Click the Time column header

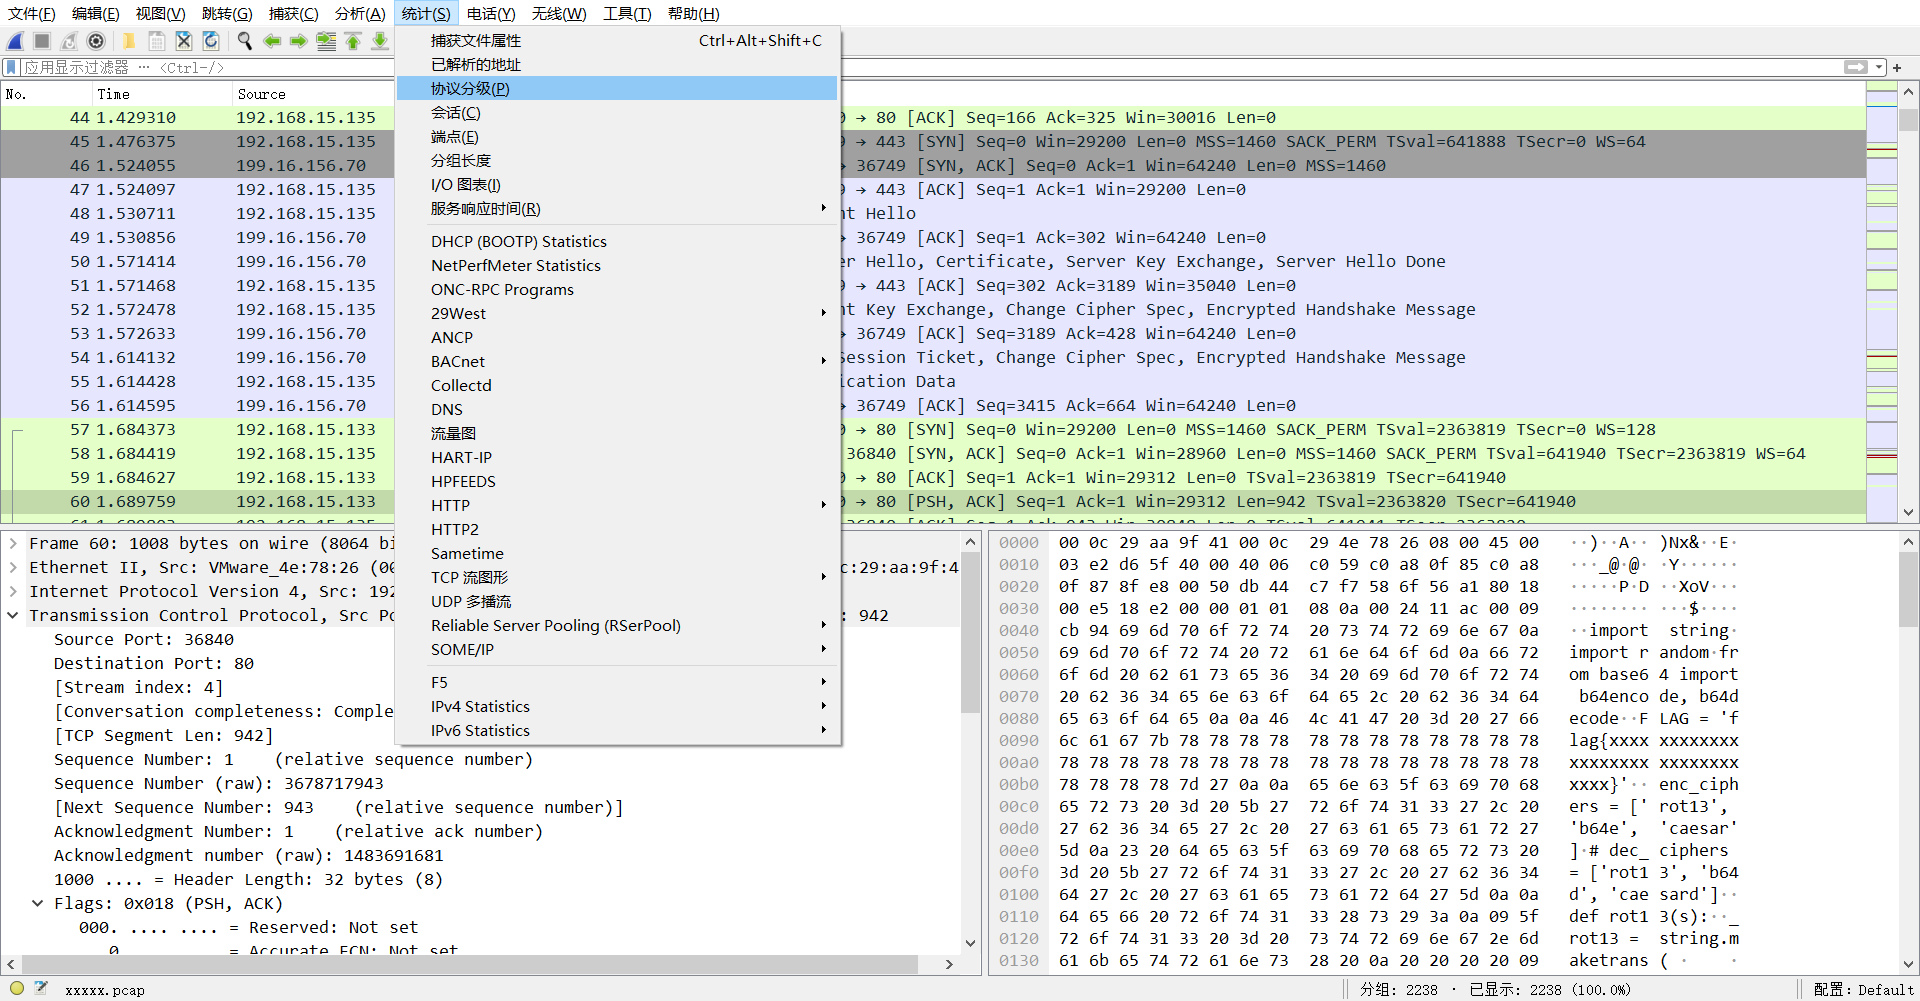pyautogui.click(x=161, y=94)
